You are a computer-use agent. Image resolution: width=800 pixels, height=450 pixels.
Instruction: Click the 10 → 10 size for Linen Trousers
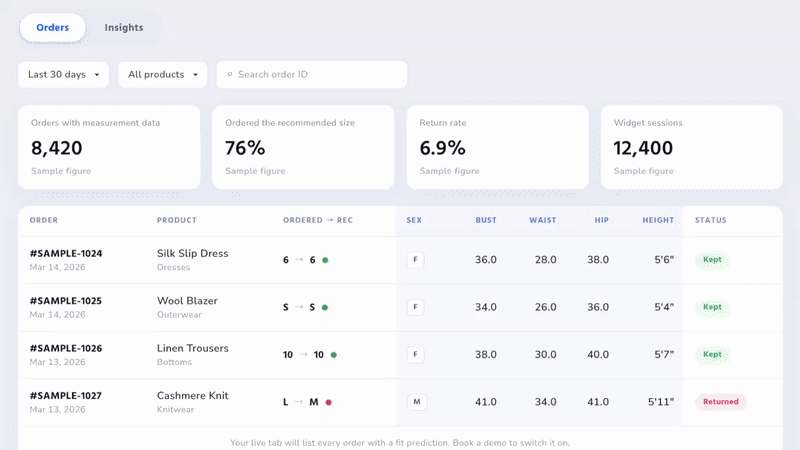303,355
